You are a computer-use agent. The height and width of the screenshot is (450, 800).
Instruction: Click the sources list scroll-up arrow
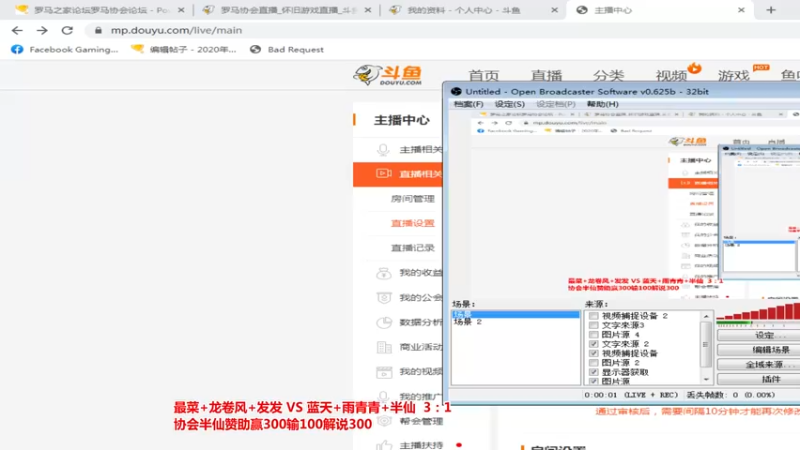(706, 316)
